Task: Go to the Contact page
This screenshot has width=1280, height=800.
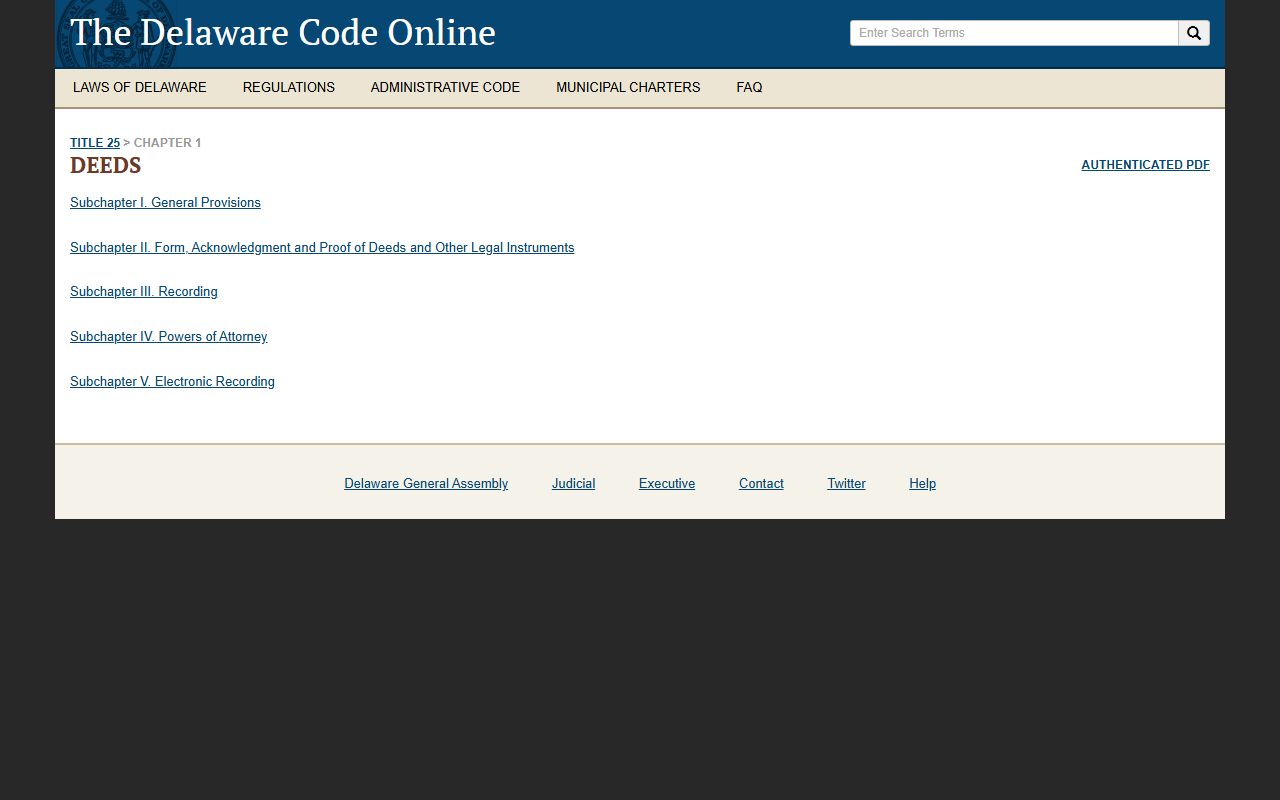Action: click(x=761, y=484)
